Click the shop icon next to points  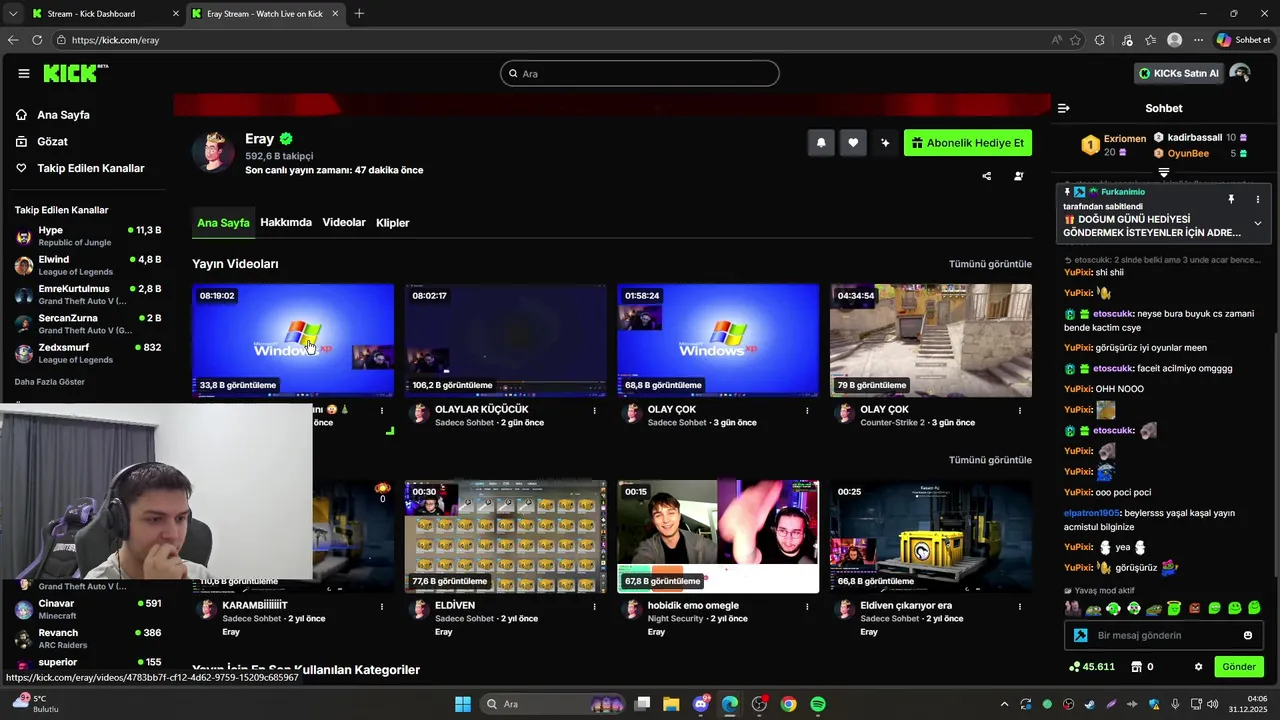click(1137, 667)
